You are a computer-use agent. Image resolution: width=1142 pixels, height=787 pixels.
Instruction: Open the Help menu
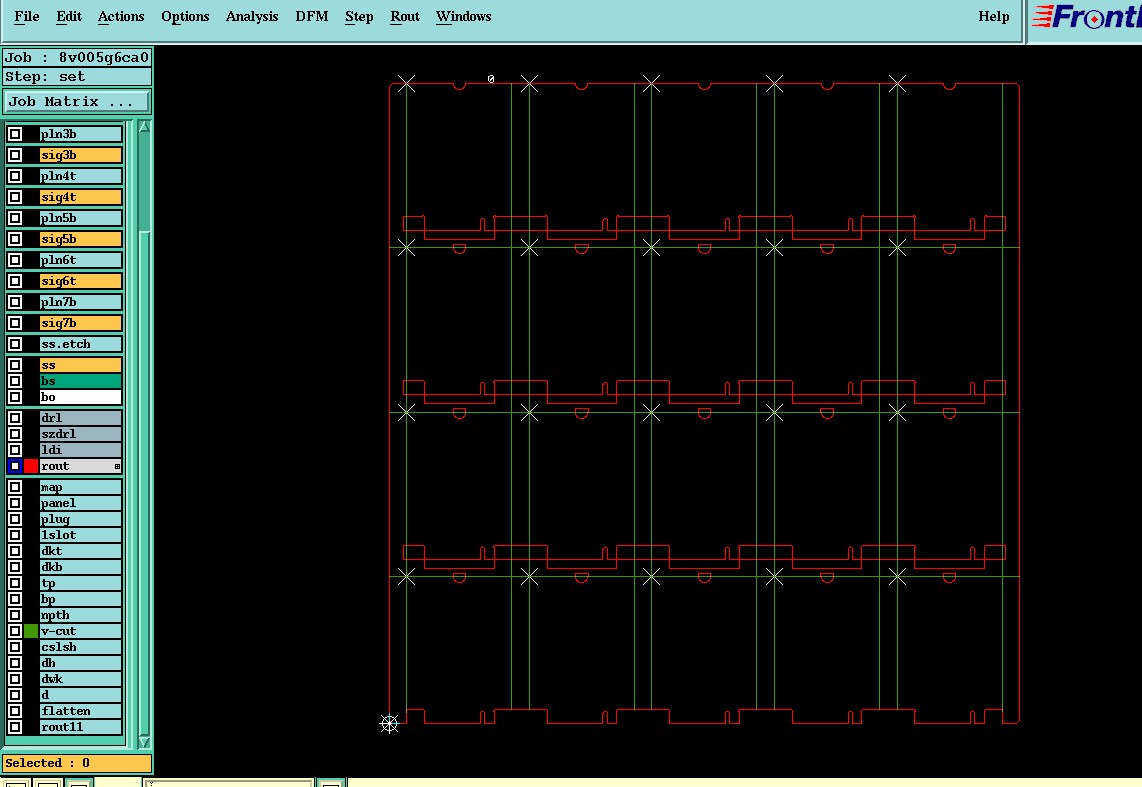click(993, 17)
